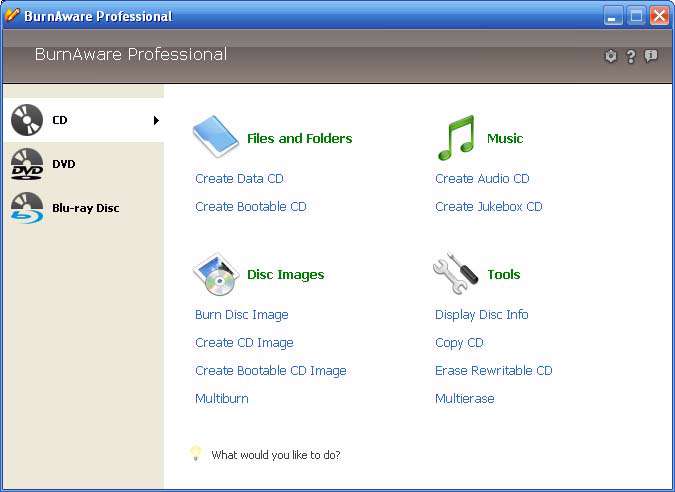This screenshot has height=492, width=675.
Task: Switch to the DVD tab
Action: click(x=84, y=164)
